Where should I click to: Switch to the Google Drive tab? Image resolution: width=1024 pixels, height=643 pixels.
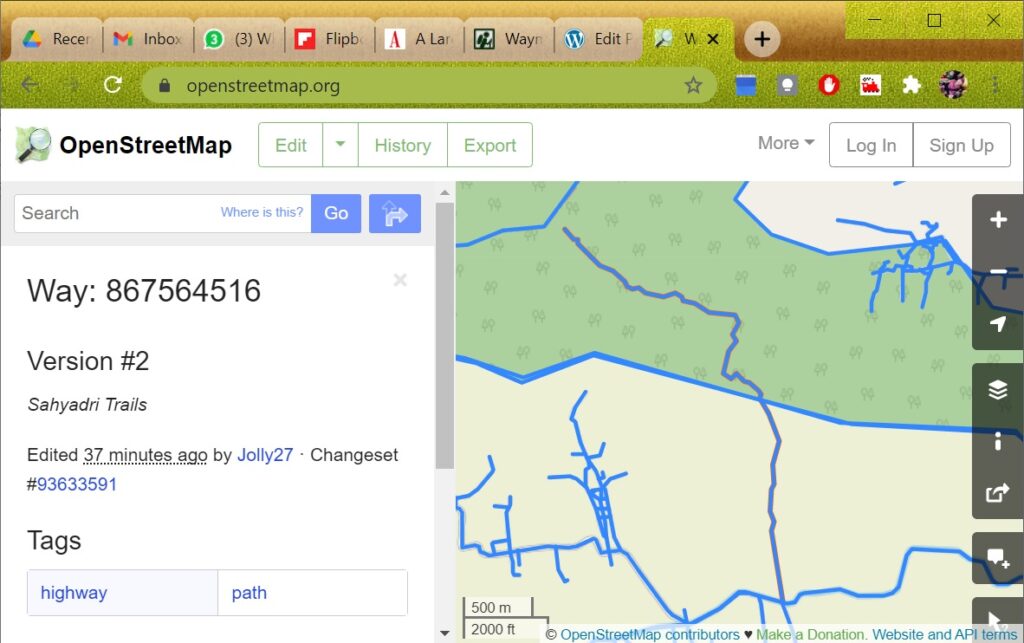[57, 39]
